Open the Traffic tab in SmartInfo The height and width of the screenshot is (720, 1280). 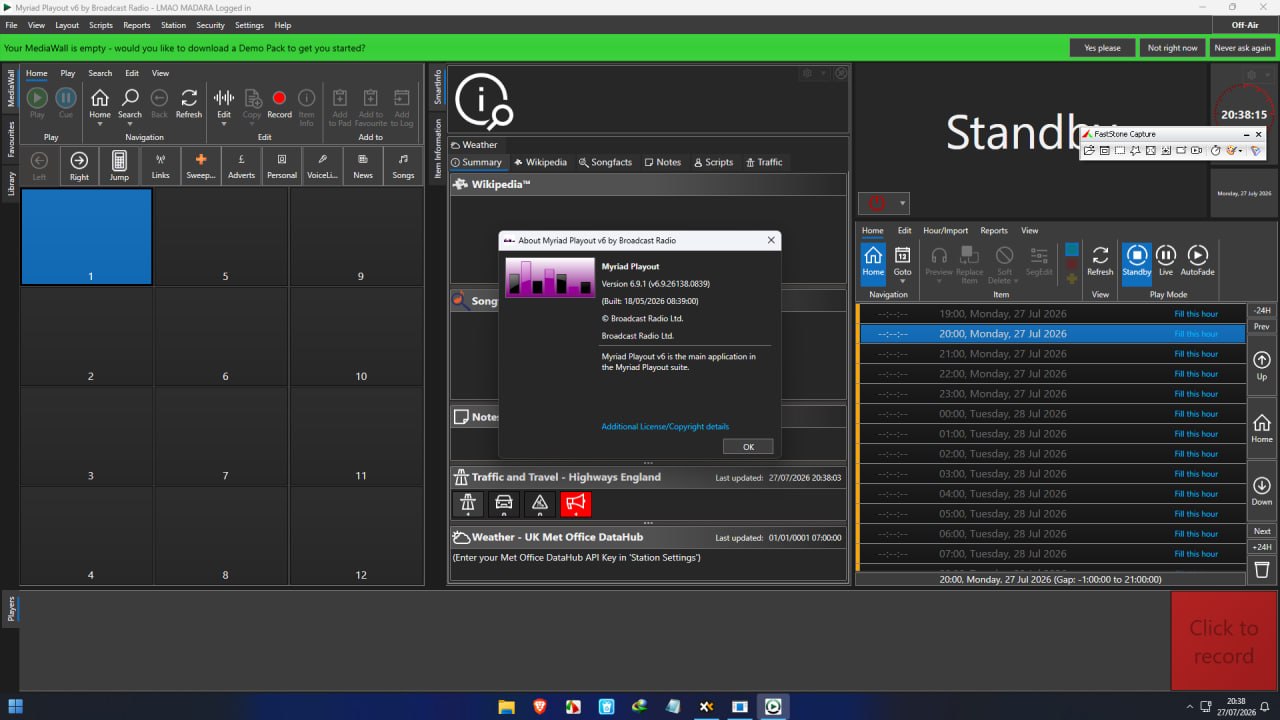coord(764,162)
